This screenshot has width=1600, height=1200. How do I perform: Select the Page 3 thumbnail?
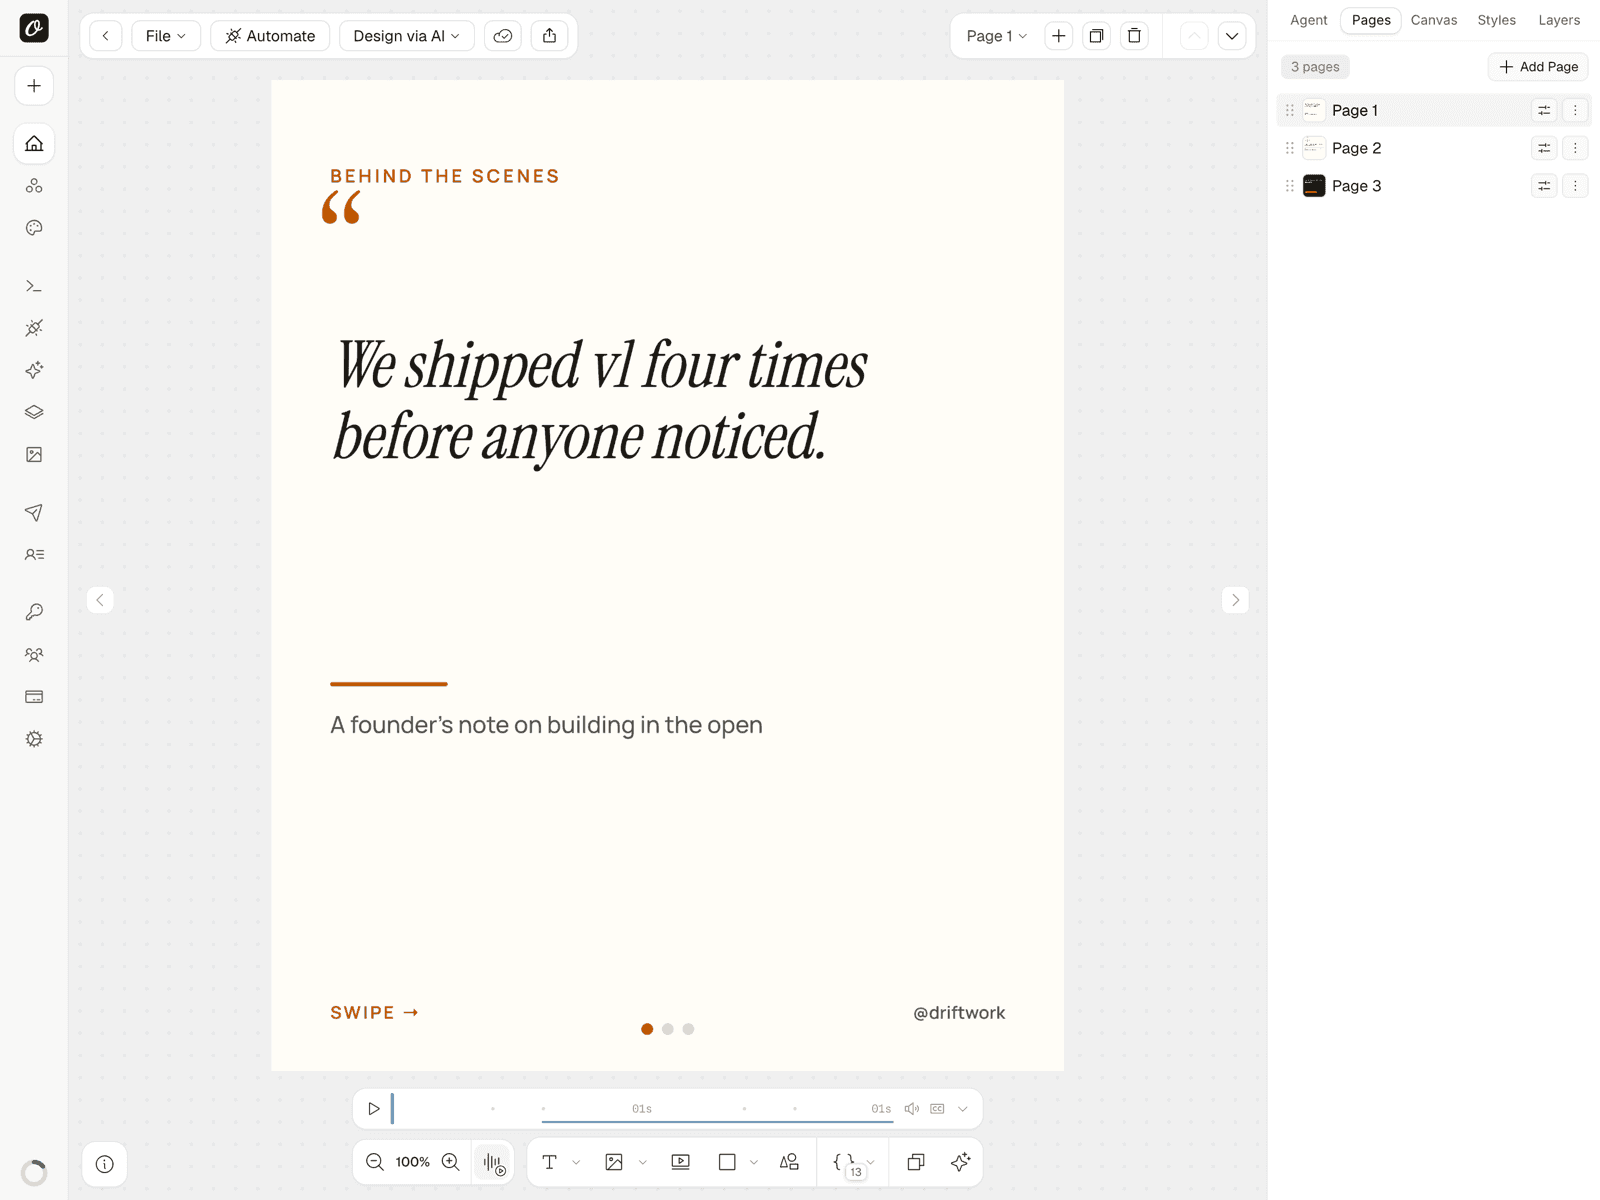(1314, 186)
